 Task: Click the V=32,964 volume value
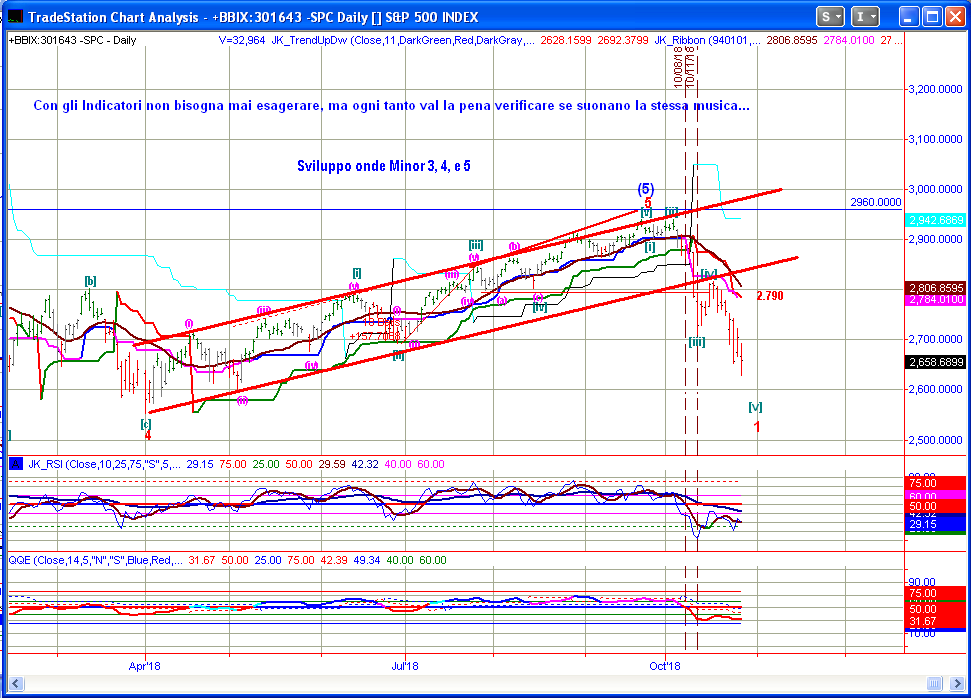point(242,40)
